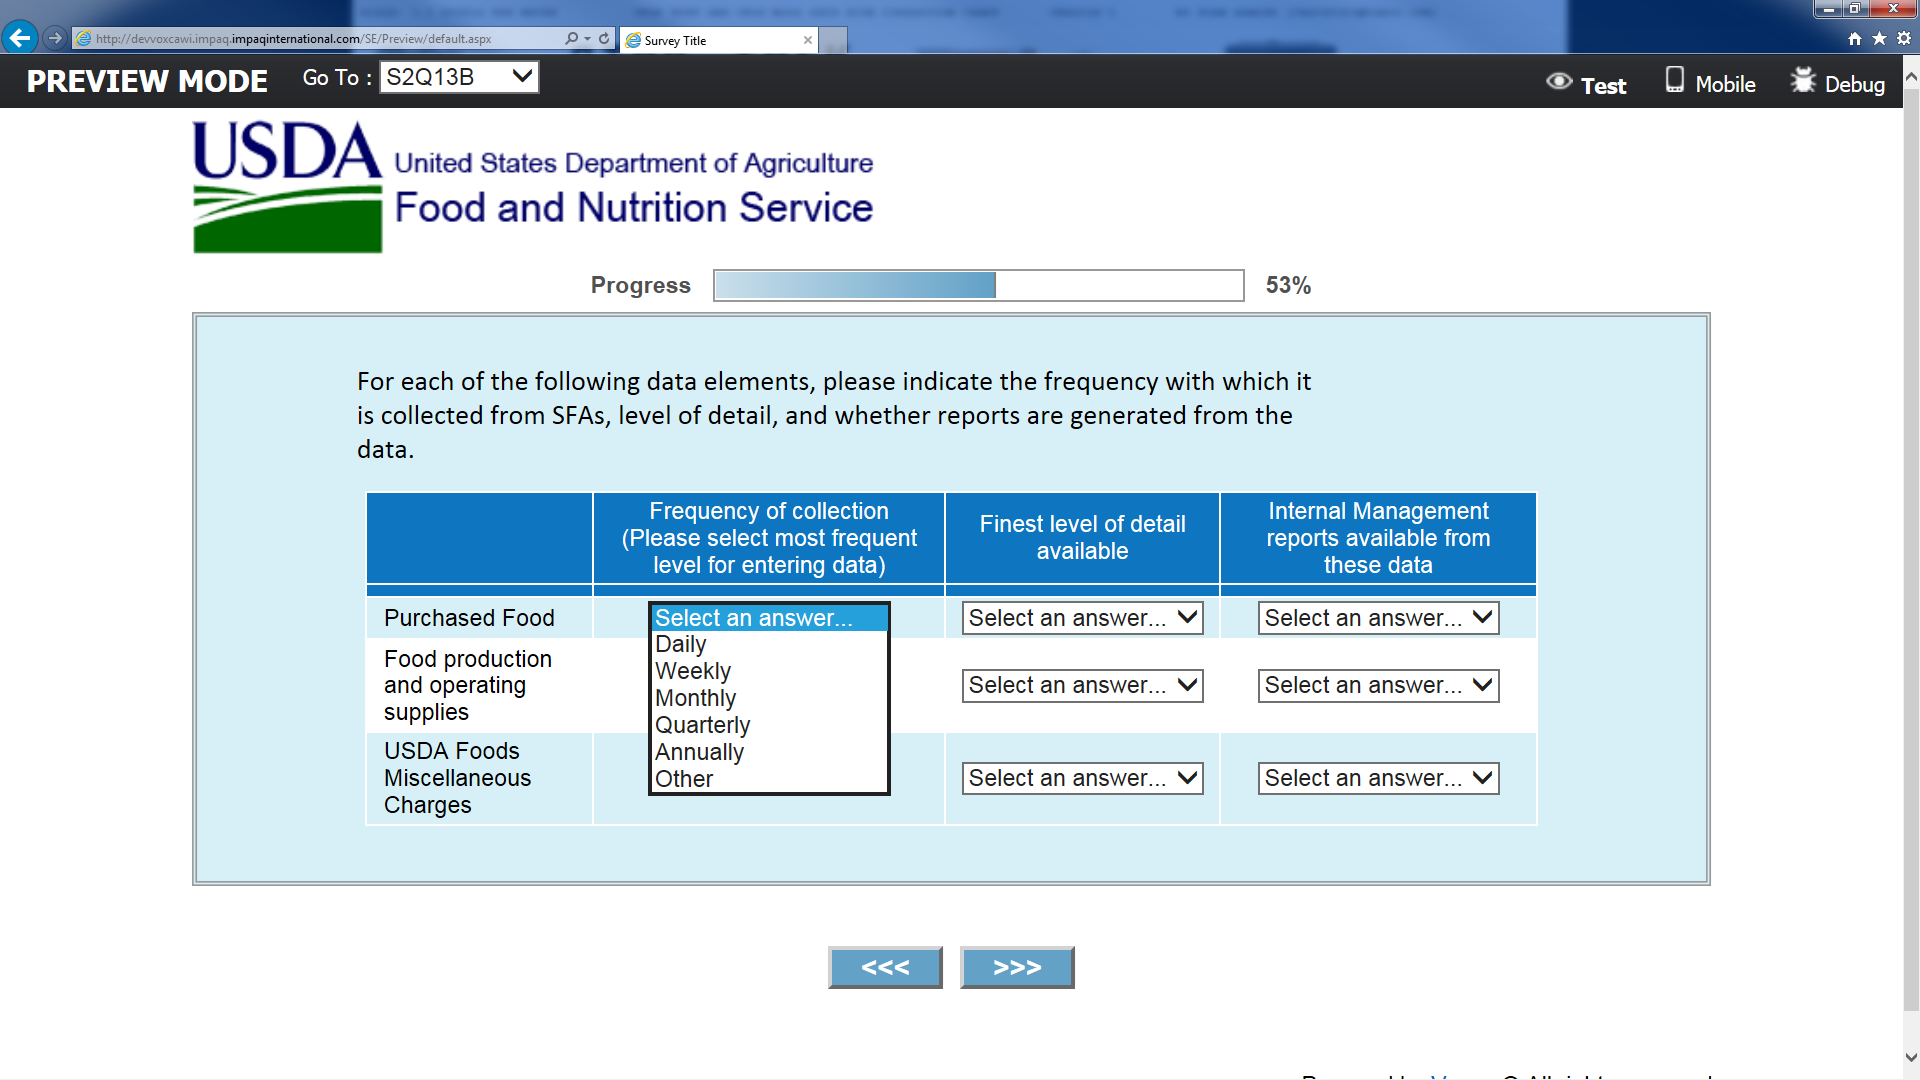
Task: Expand USDA Foods management reports dropdown
Action: [x=1378, y=778]
